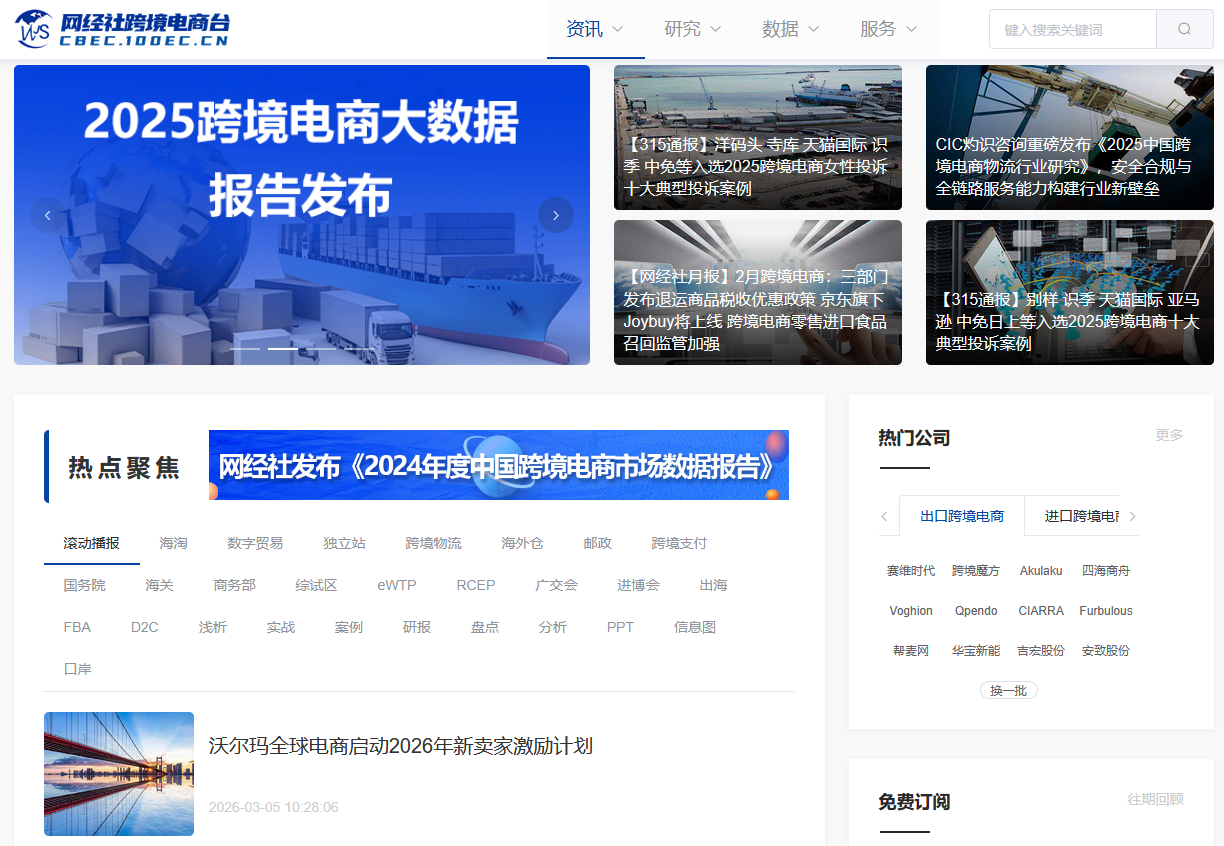The image size is (1224, 846).
Task: Click the 换一批 button to refresh companies
Action: click(x=1008, y=690)
